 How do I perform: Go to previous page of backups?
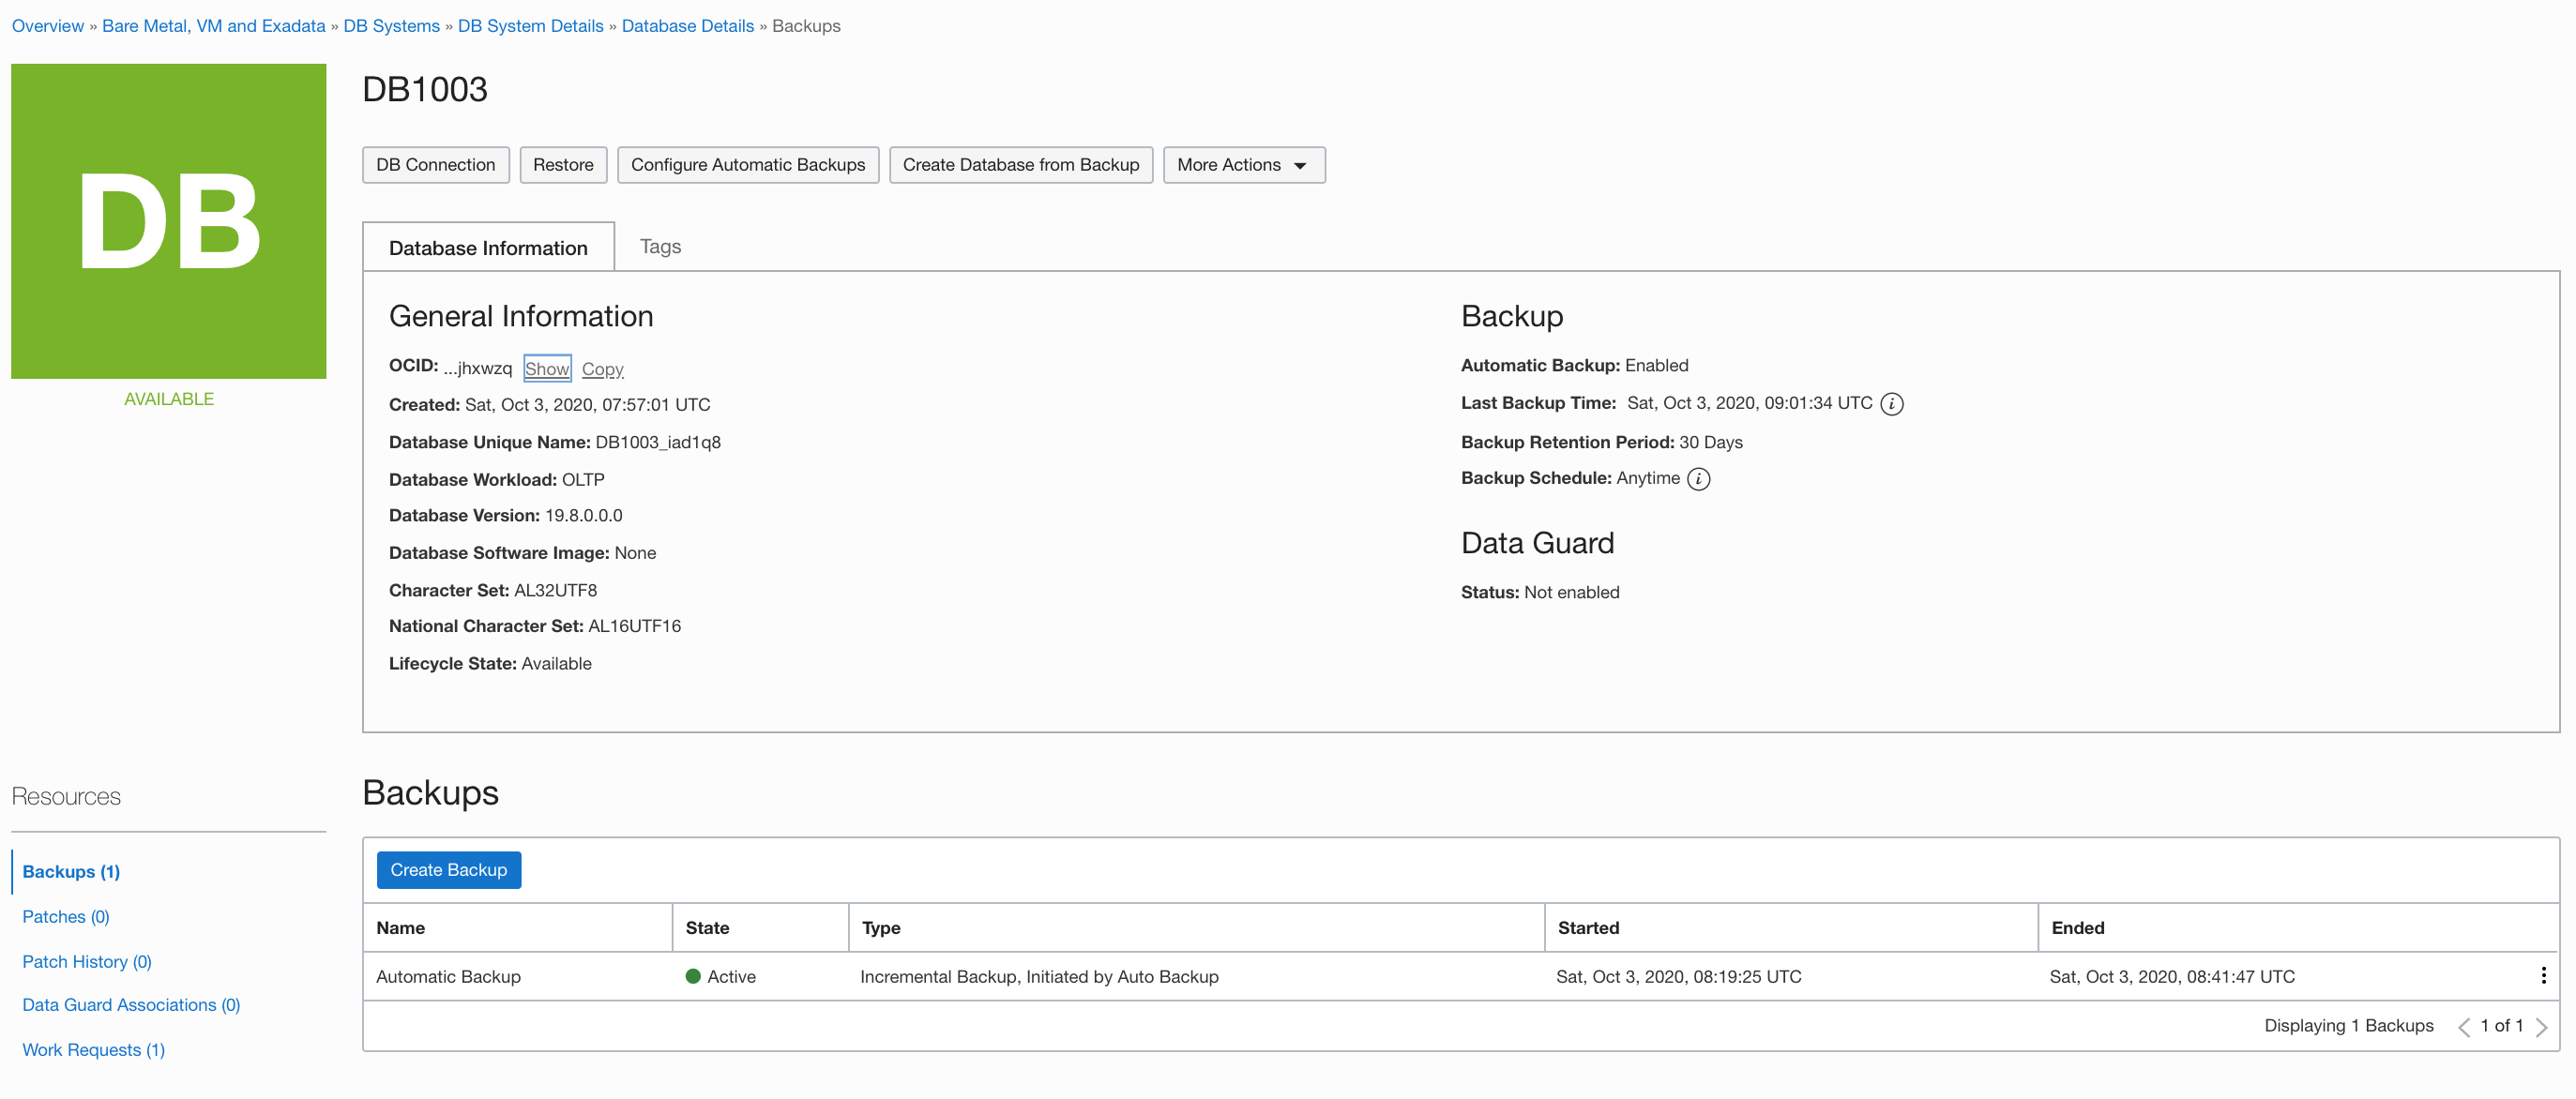point(2463,1027)
